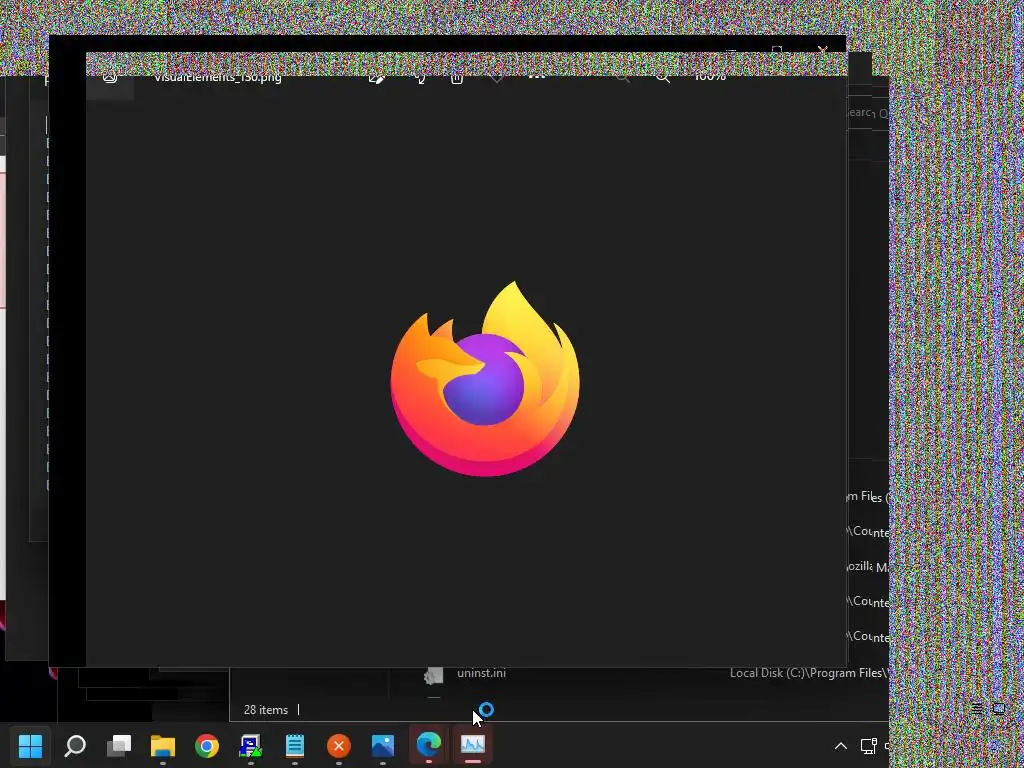Click the uninst.ini file icon
The height and width of the screenshot is (768, 1024).
coord(434,675)
